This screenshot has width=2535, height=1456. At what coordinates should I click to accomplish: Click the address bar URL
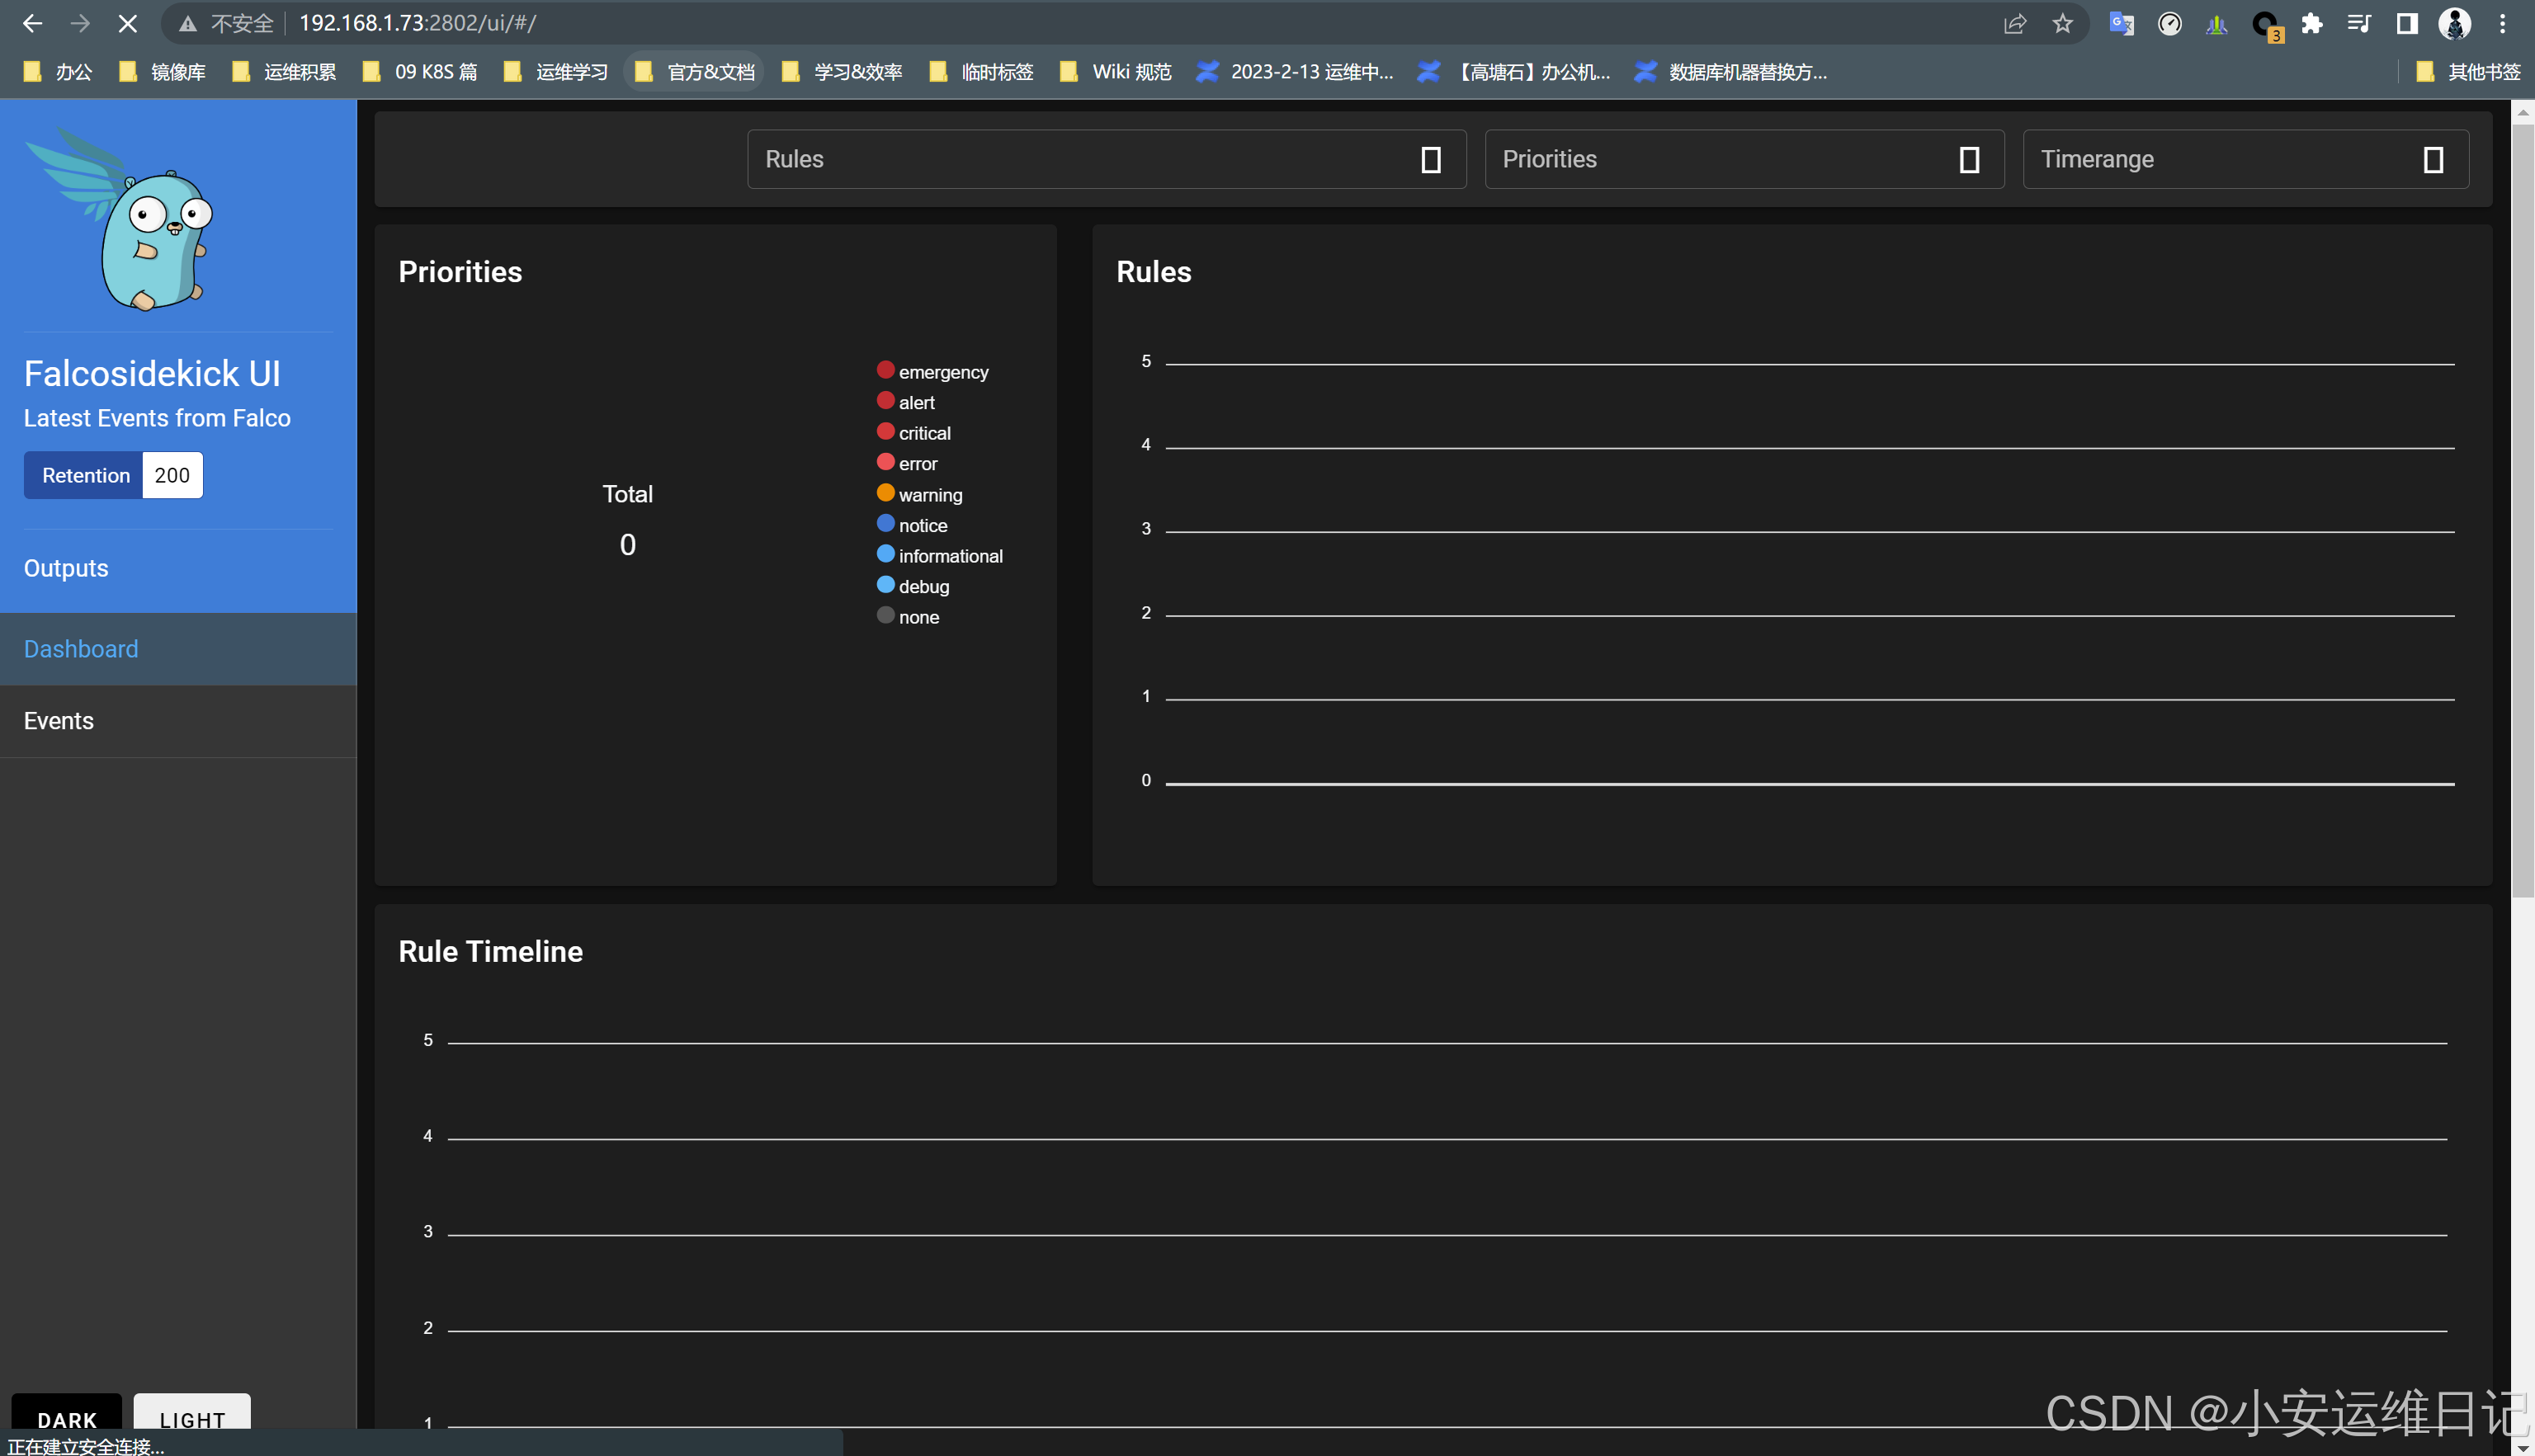[418, 23]
